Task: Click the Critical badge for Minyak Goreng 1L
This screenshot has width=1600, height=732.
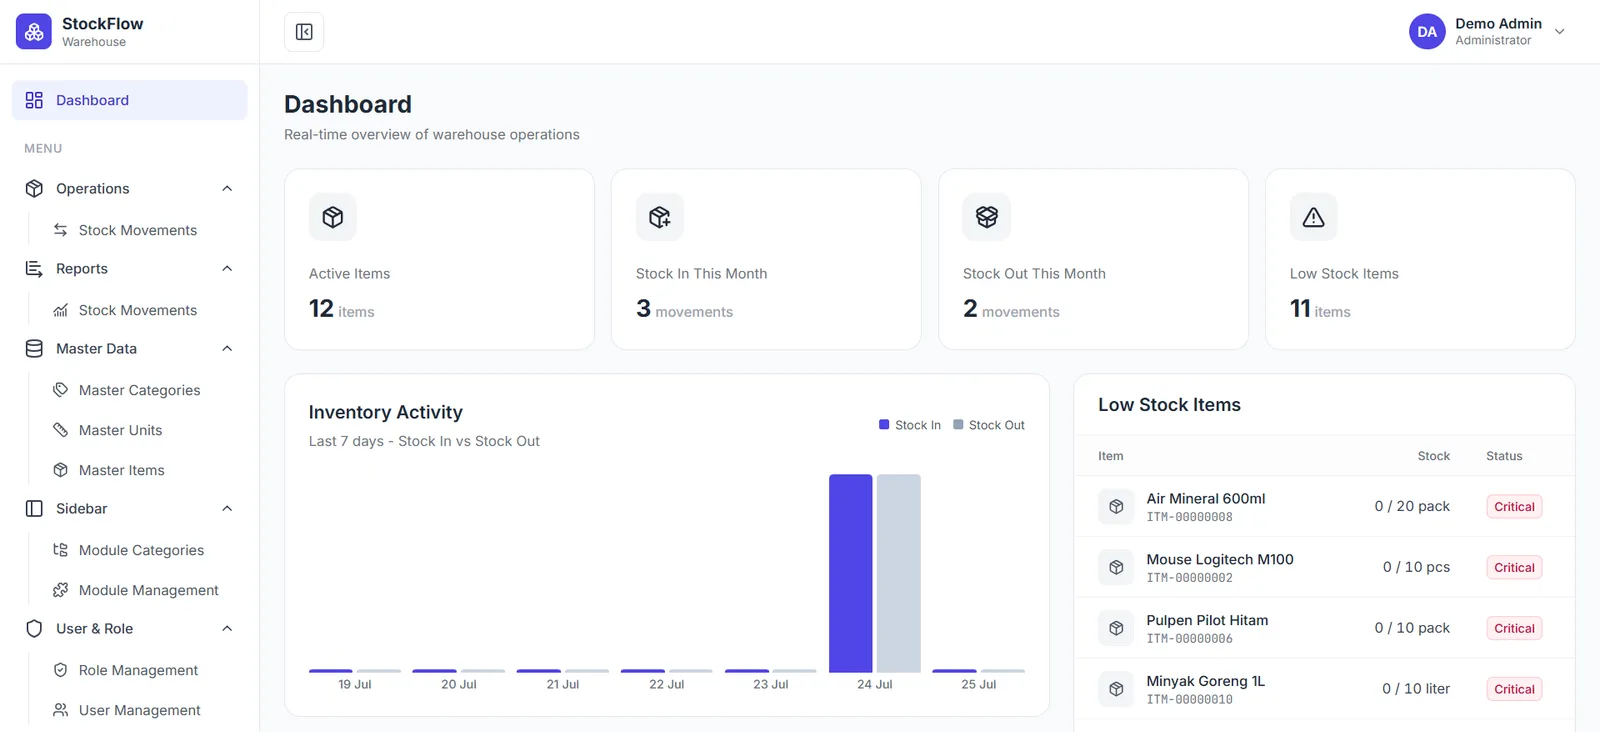Action: point(1514,689)
